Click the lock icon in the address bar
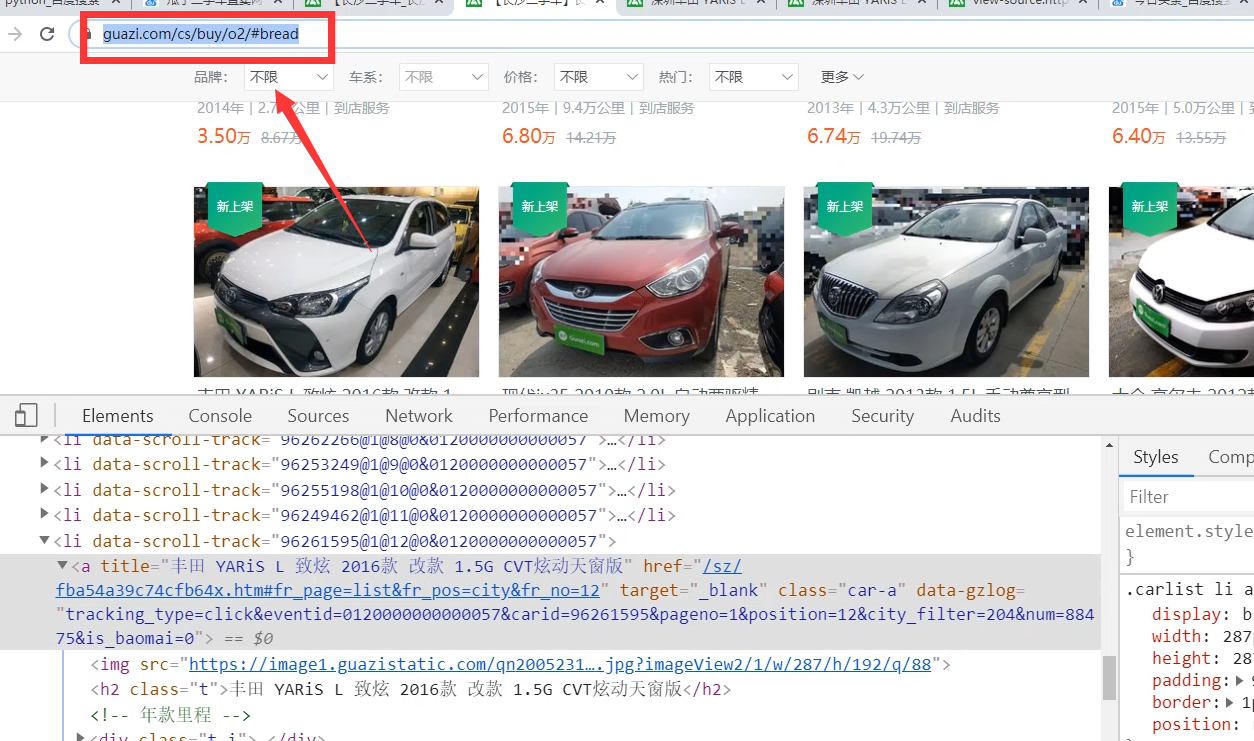1254x741 pixels. coord(84,34)
